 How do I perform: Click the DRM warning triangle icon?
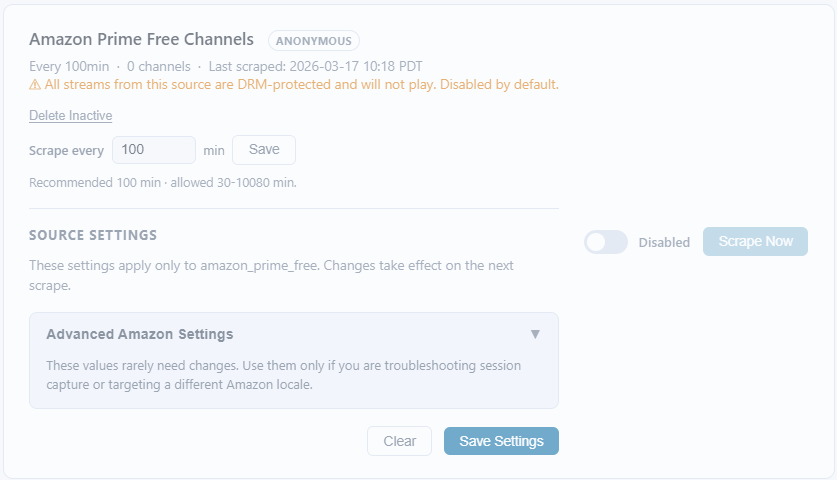35,85
